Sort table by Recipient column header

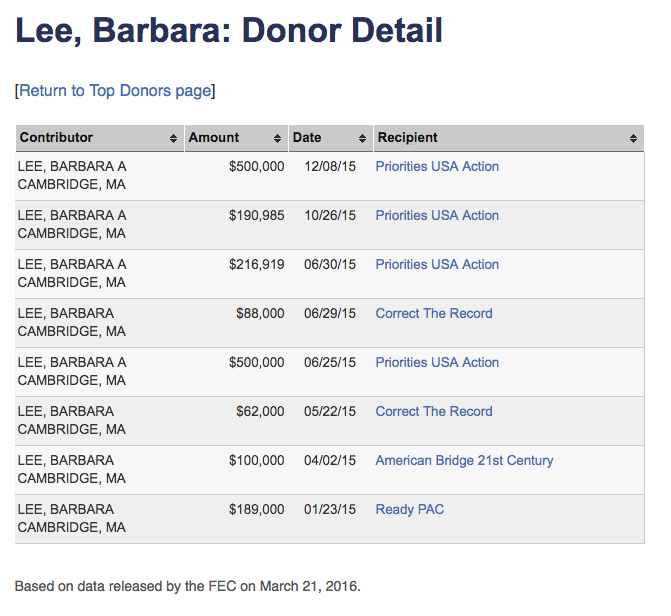click(x=407, y=138)
